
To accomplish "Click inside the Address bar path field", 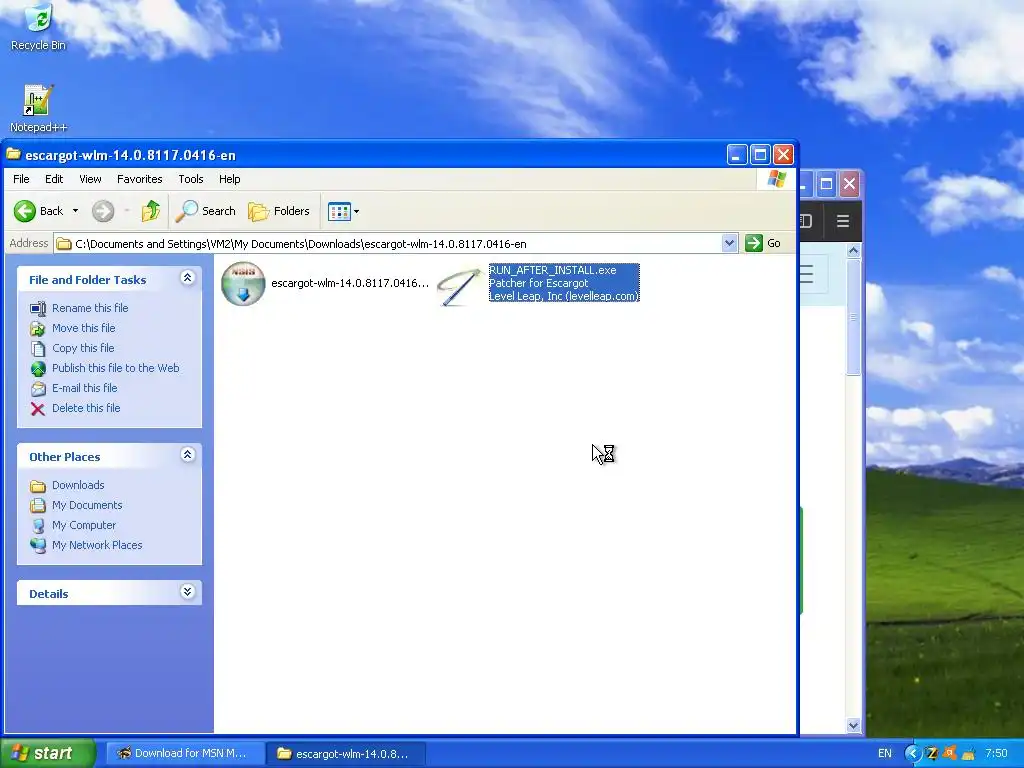I will 389,244.
